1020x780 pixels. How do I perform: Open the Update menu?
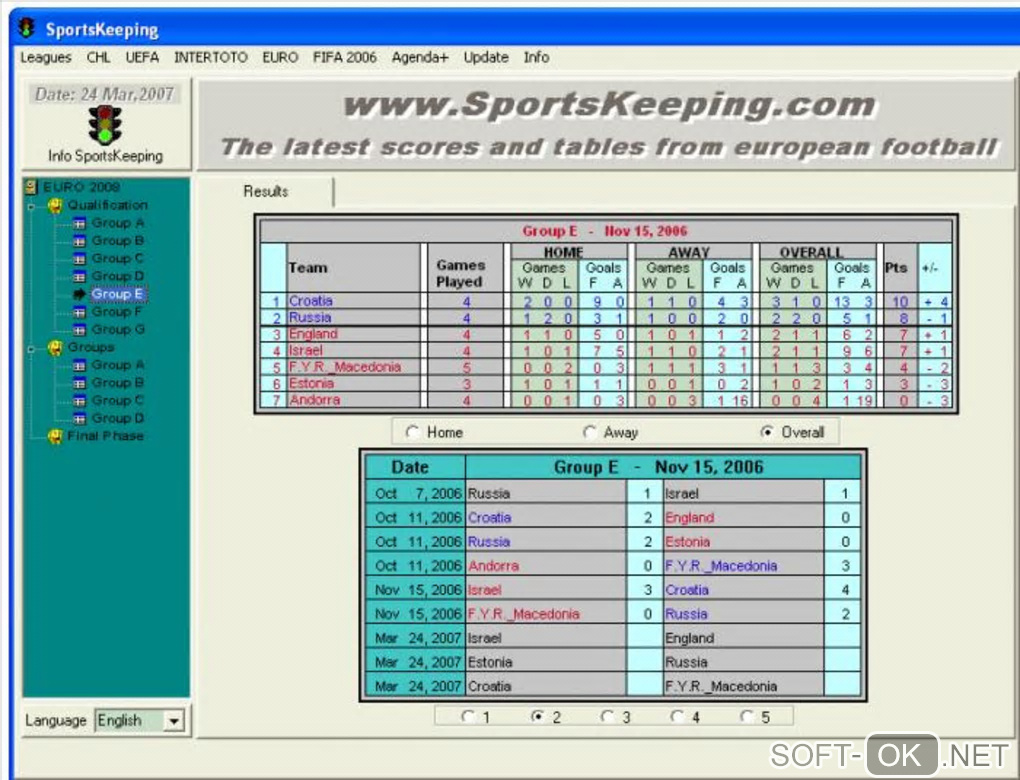pyautogui.click(x=486, y=57)
